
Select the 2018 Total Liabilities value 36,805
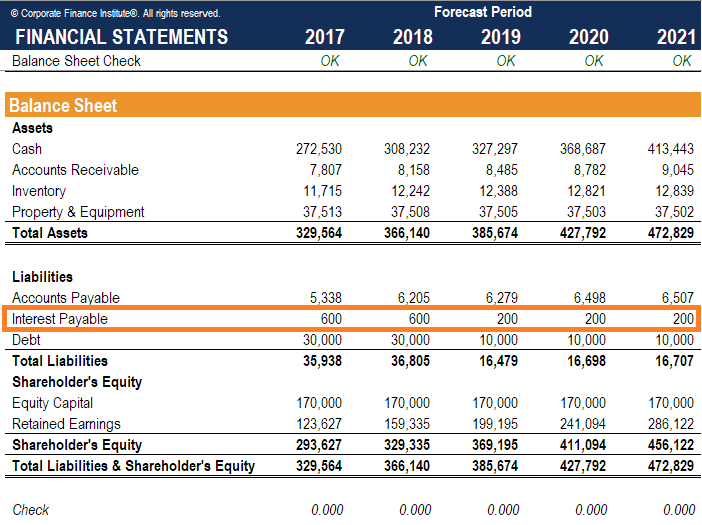click(x=410, y=361)
